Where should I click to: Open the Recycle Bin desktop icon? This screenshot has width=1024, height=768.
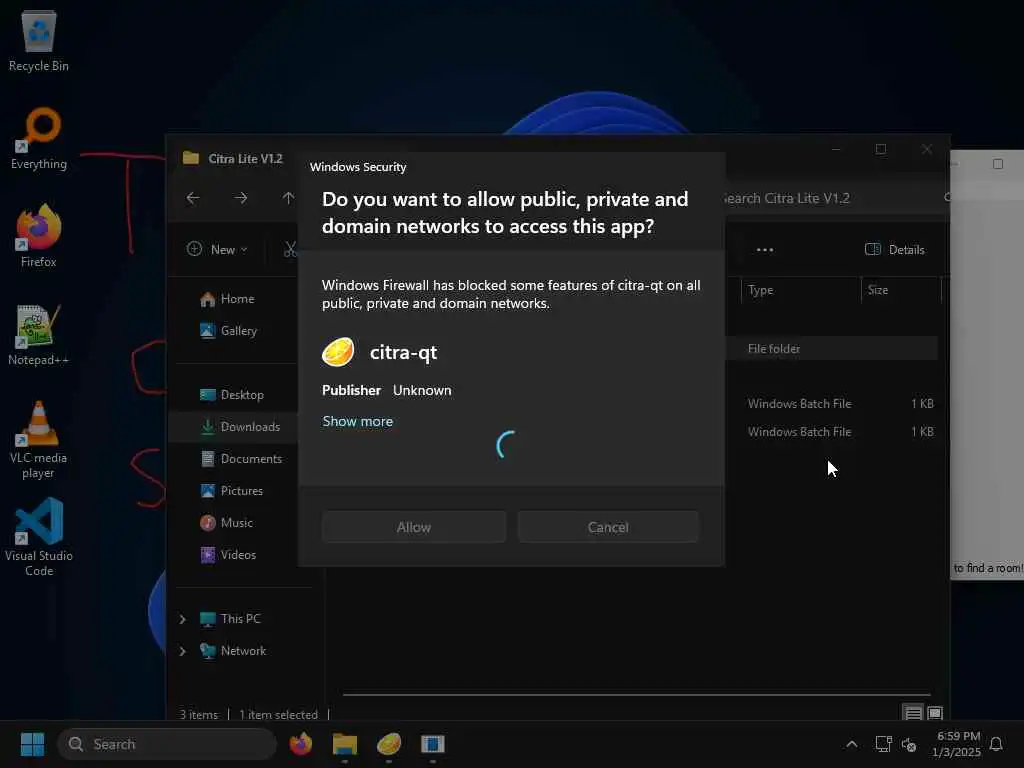pyautogui.click(x=39, y=40)
